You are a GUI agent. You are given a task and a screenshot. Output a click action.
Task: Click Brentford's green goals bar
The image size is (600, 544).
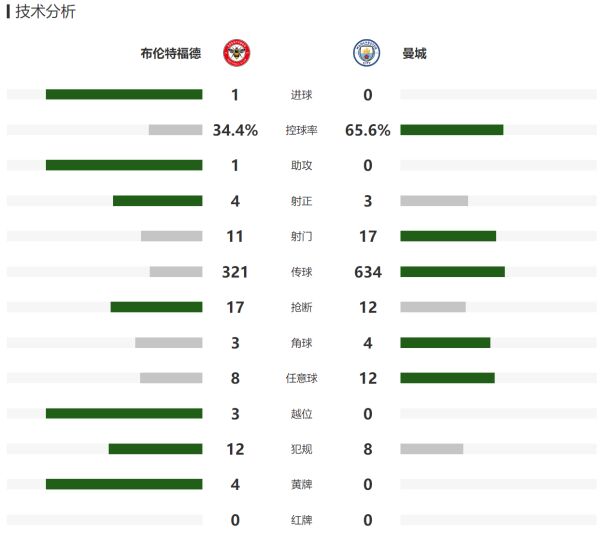coord(124,95)
